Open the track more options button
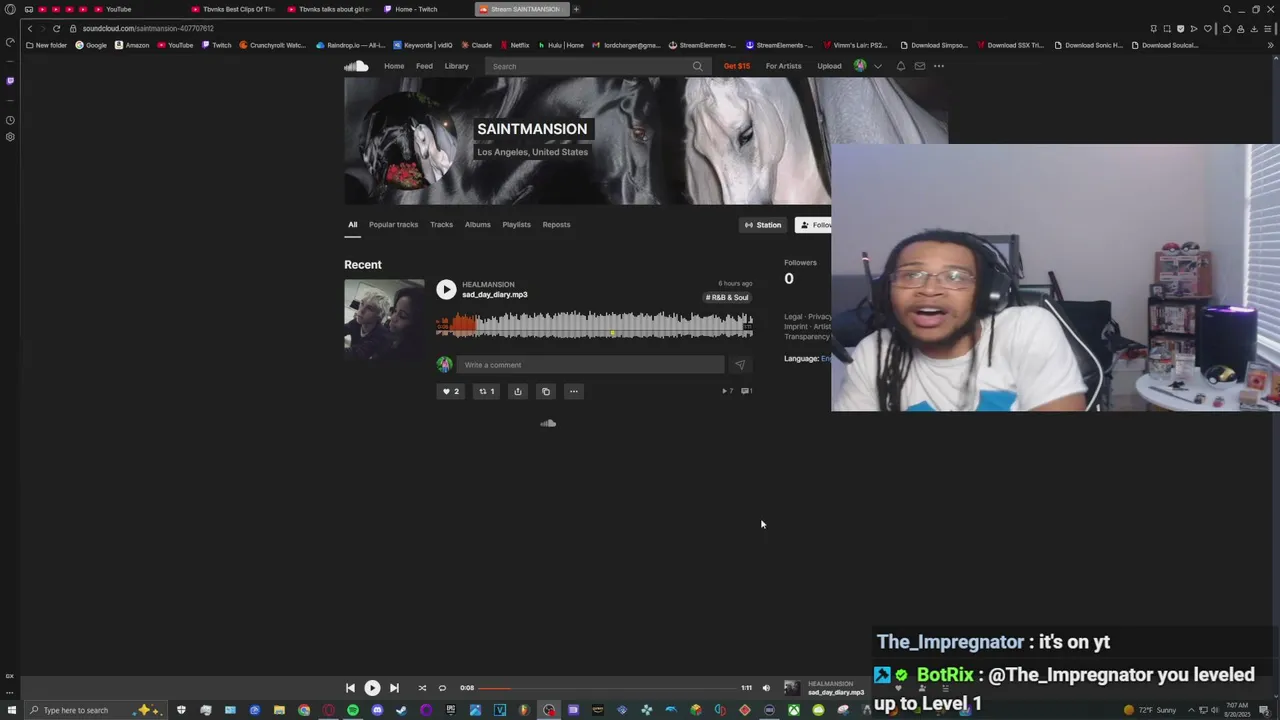Screen dimensions: 1280x720 click(x=574, y=391)
